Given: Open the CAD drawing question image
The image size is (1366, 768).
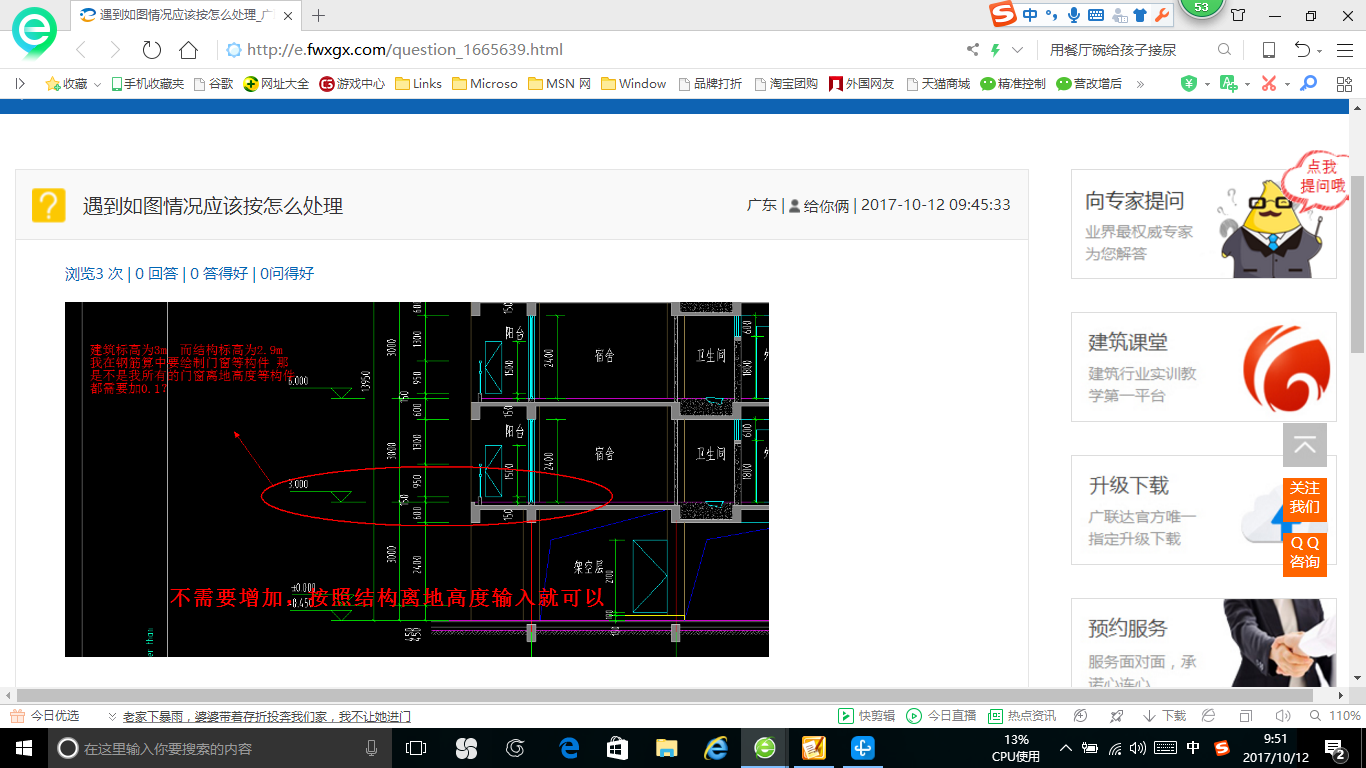Looking at the screenshot, I should (x=417, y=479).
